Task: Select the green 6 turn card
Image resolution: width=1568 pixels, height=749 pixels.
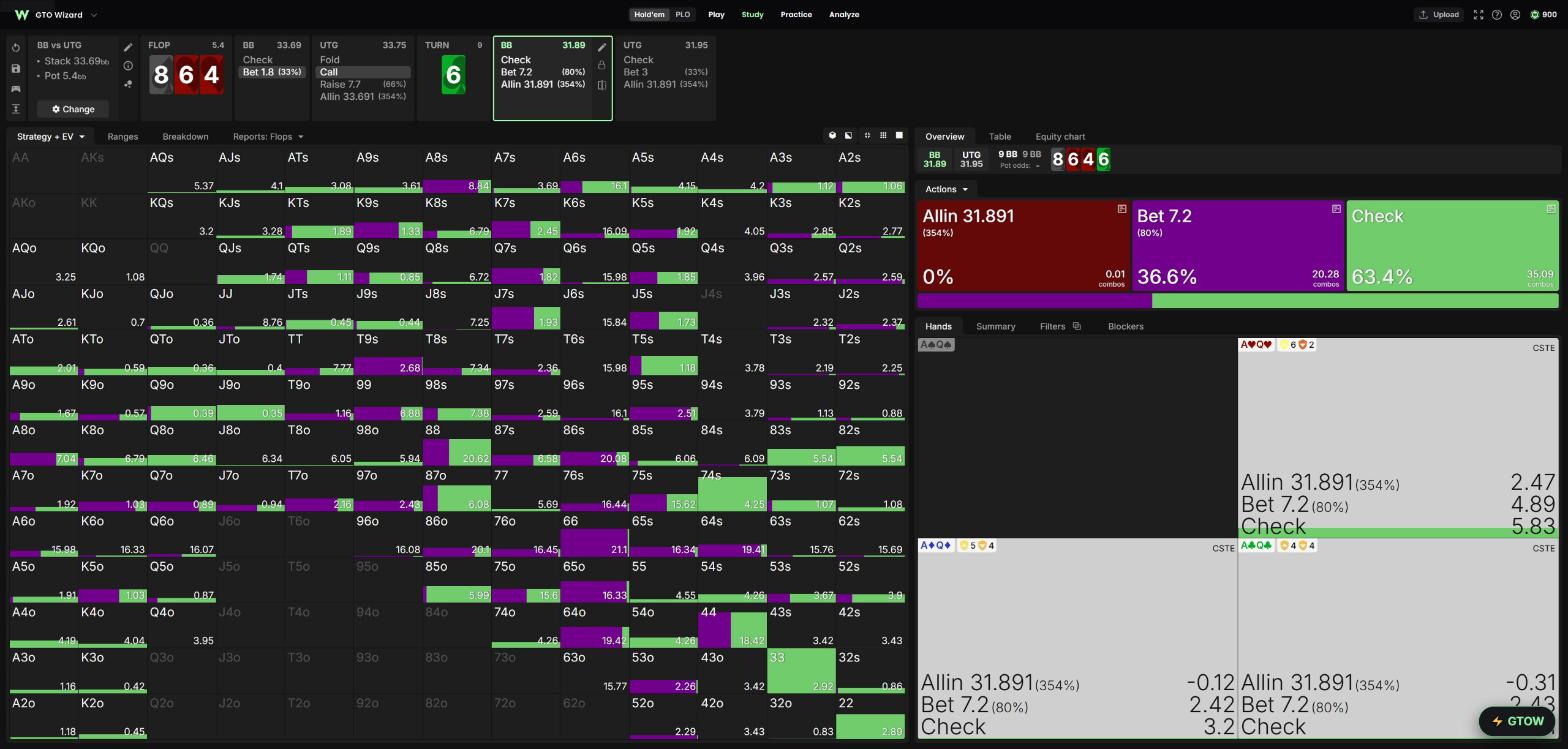Action: pyautogui.click(x=453, y=75)
